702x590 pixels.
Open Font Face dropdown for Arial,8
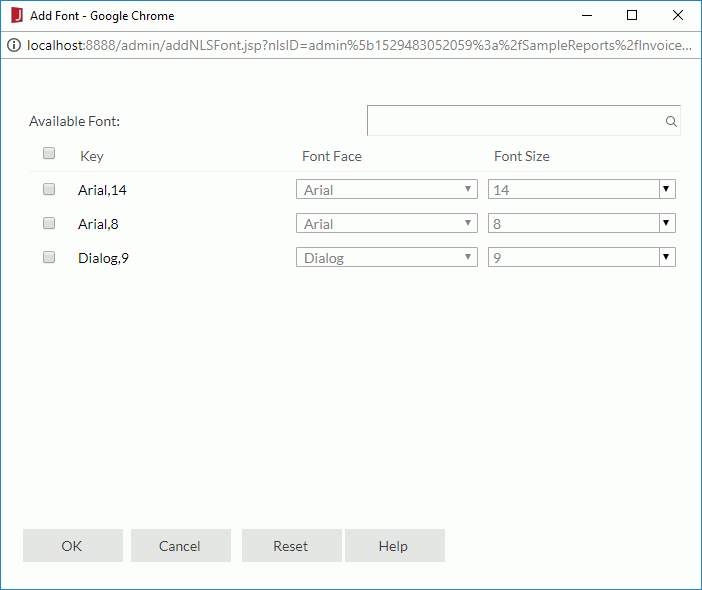387,223
